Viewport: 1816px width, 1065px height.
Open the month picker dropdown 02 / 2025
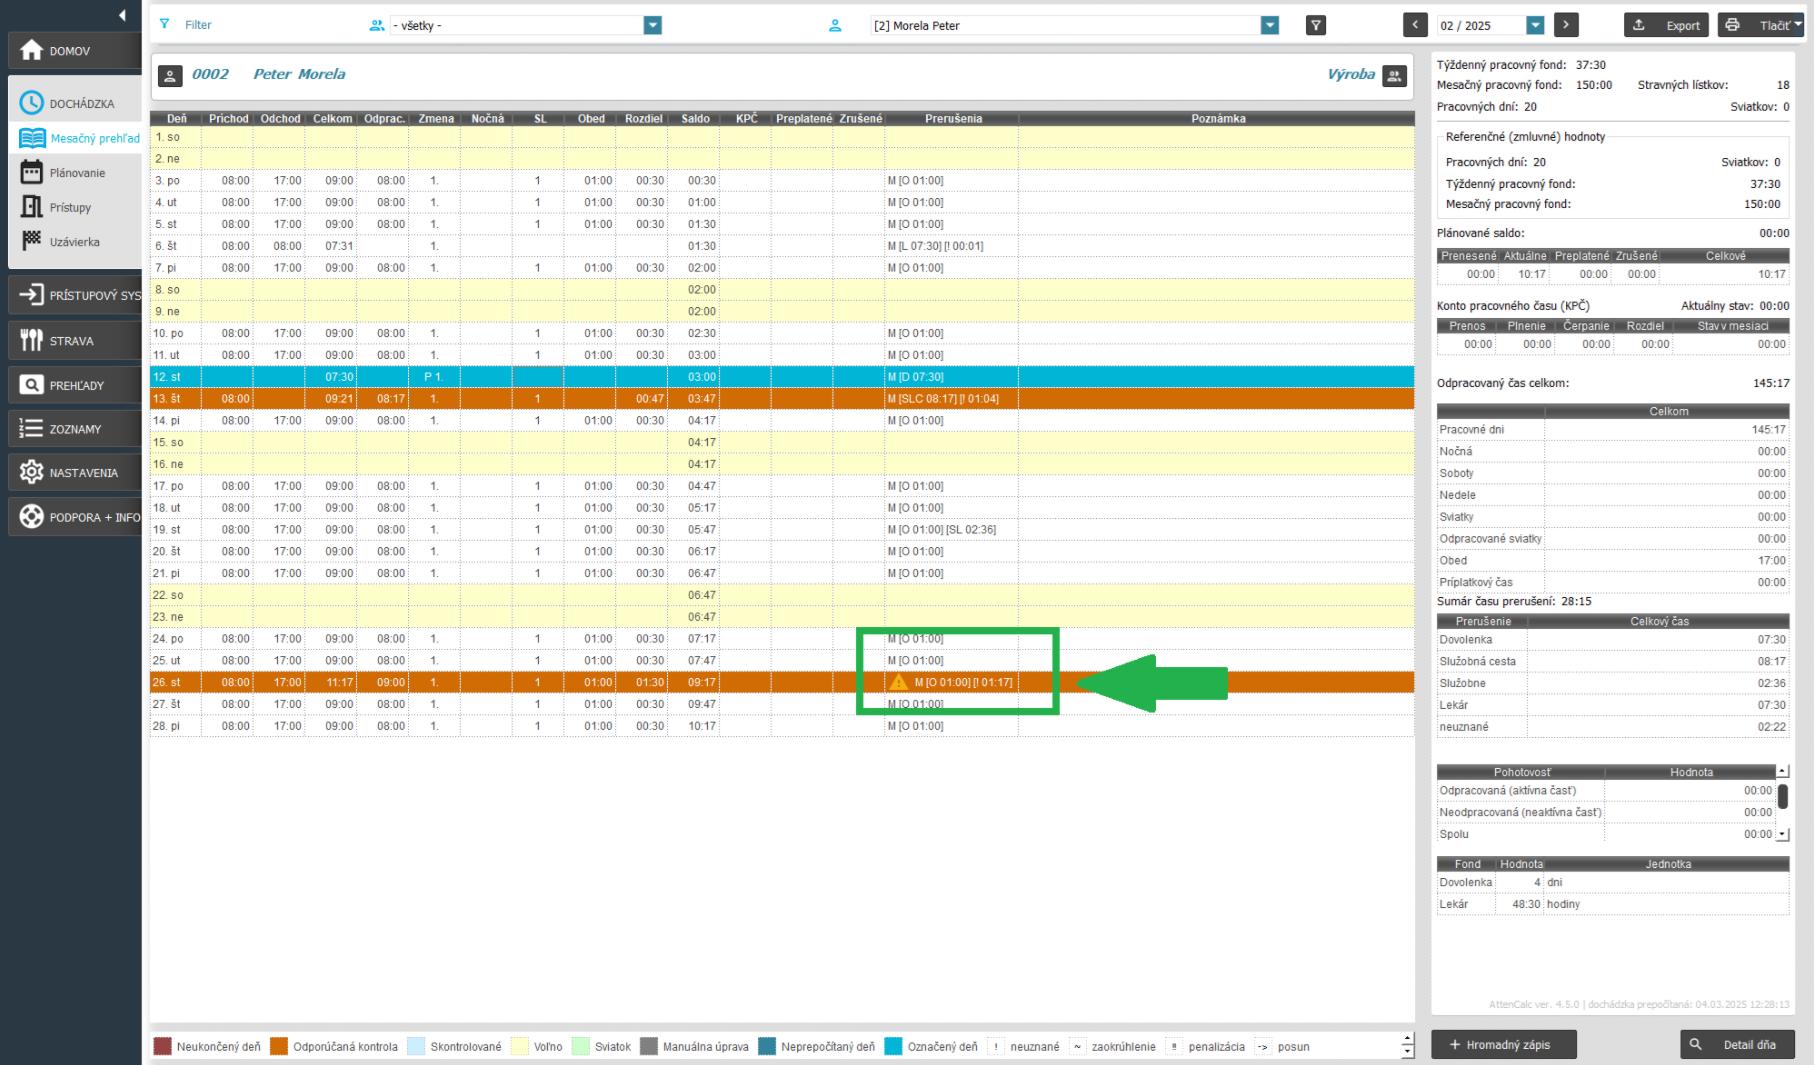(1535, 26)
